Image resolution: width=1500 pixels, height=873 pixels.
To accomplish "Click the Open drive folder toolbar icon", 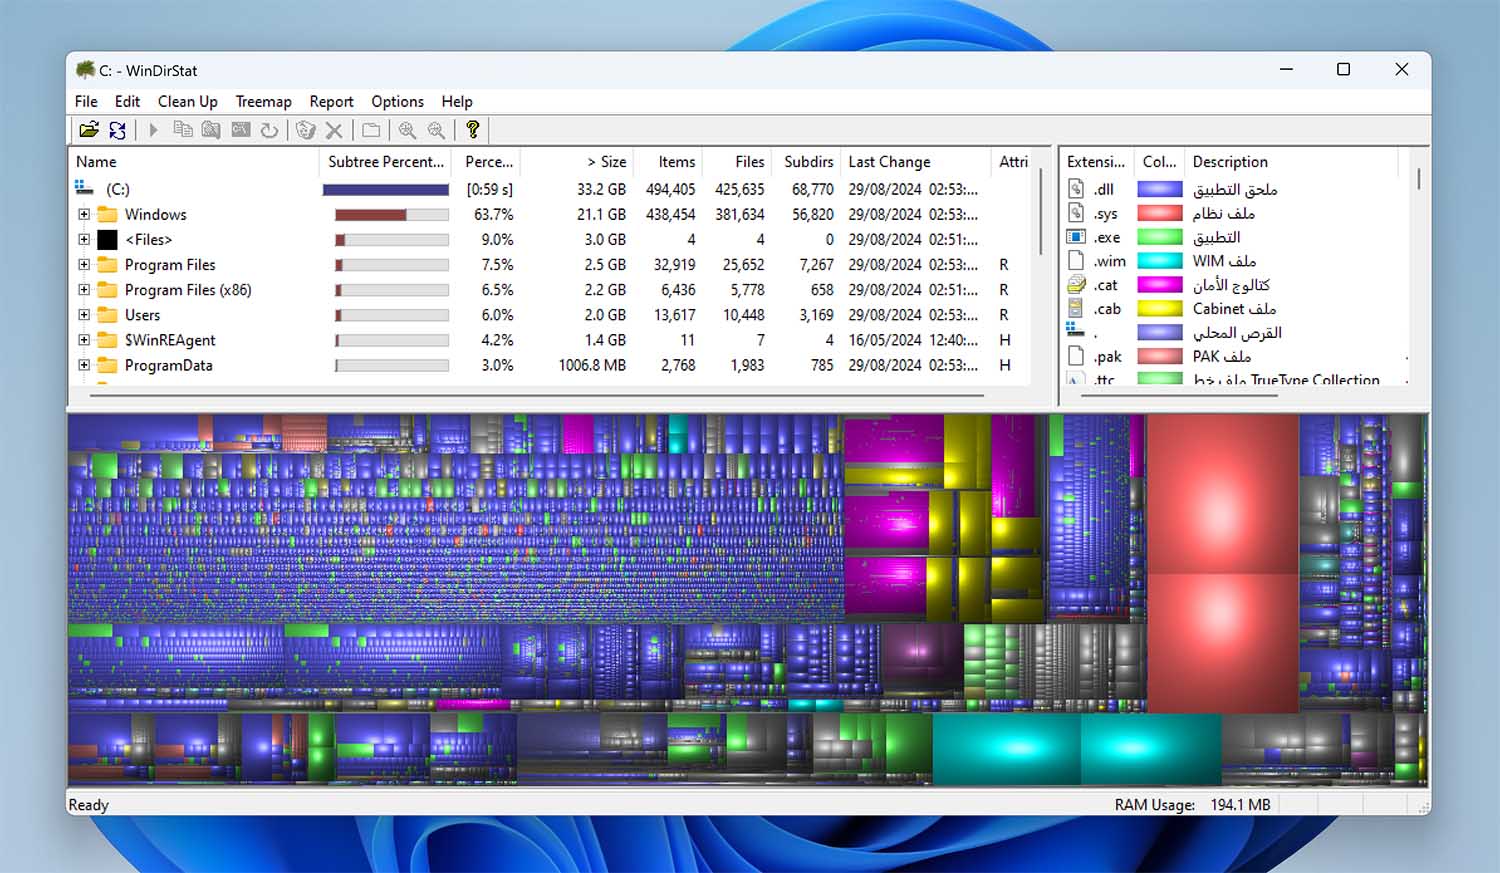I will [x=89, y=130].
